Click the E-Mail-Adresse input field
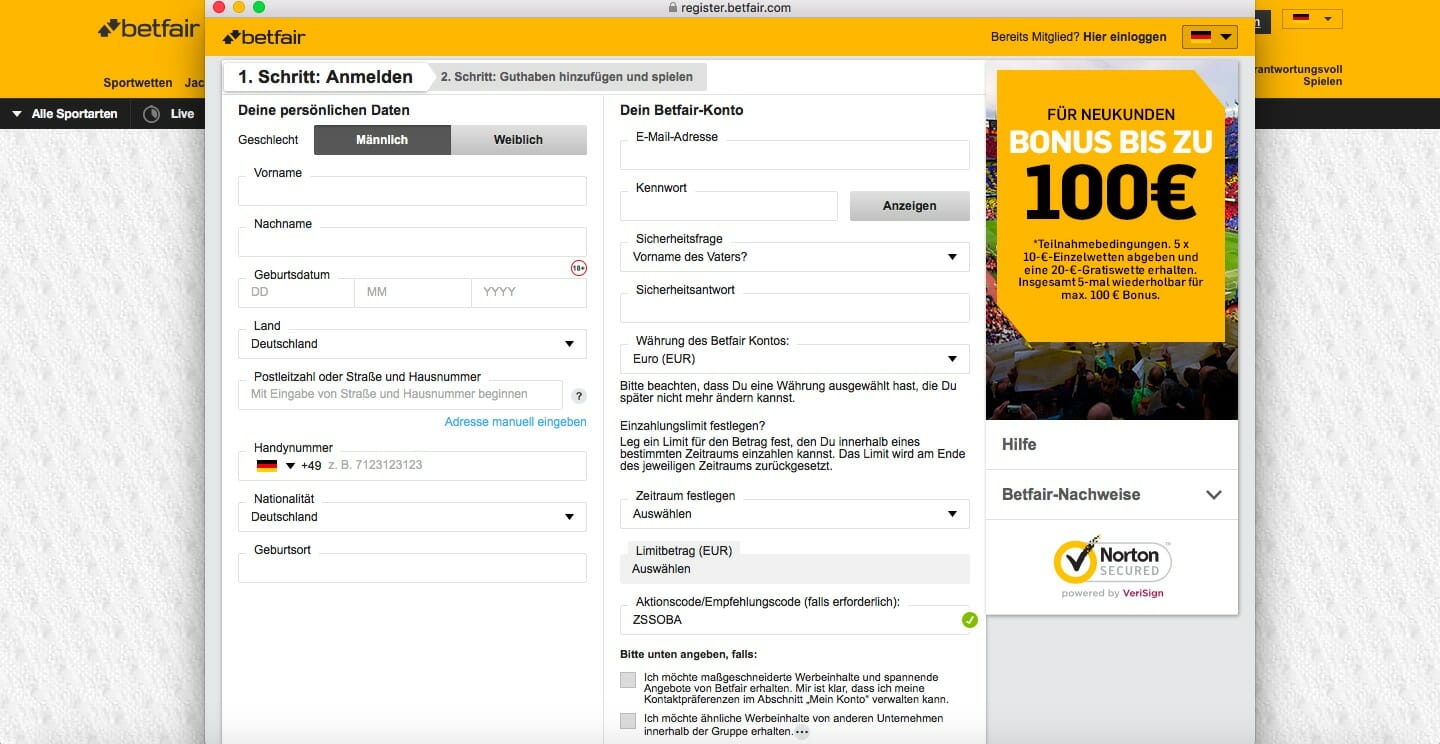This screenshot has height=744, width=1440. [x=795, y=155]
